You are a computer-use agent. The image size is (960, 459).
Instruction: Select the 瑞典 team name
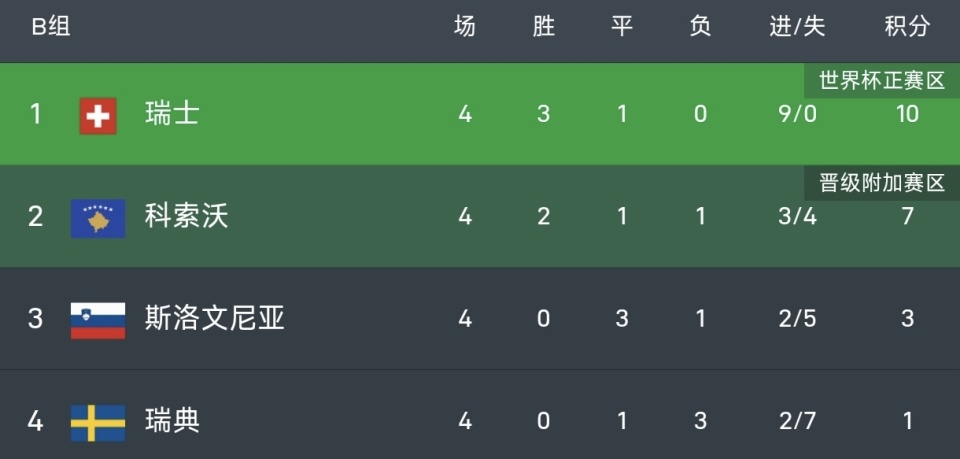172,421
